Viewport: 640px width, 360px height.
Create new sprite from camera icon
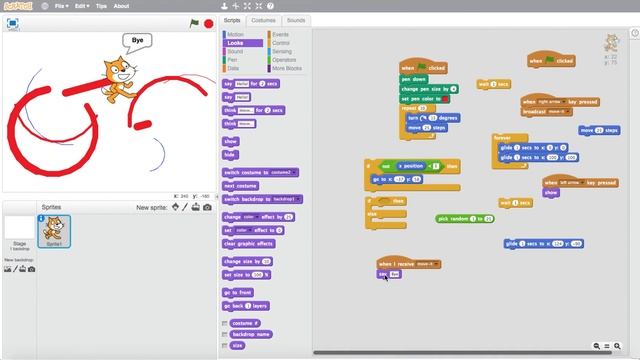coord(207,207)
